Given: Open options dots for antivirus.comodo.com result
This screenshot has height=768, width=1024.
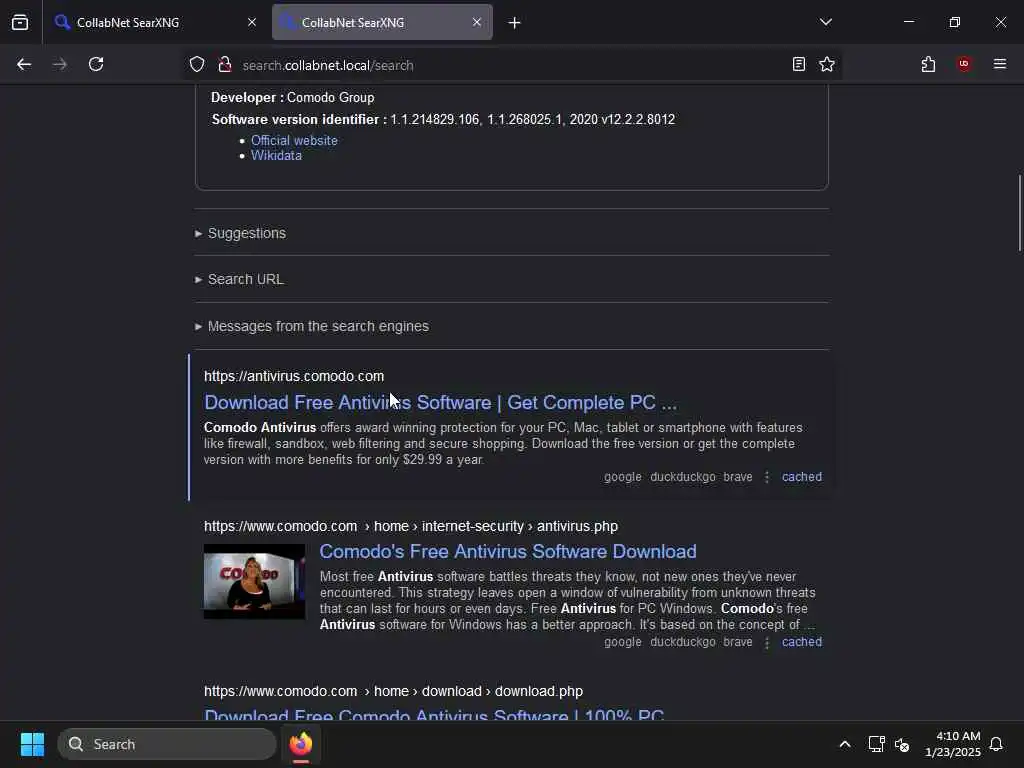Looking at the screenshot, I should [767, 477].
